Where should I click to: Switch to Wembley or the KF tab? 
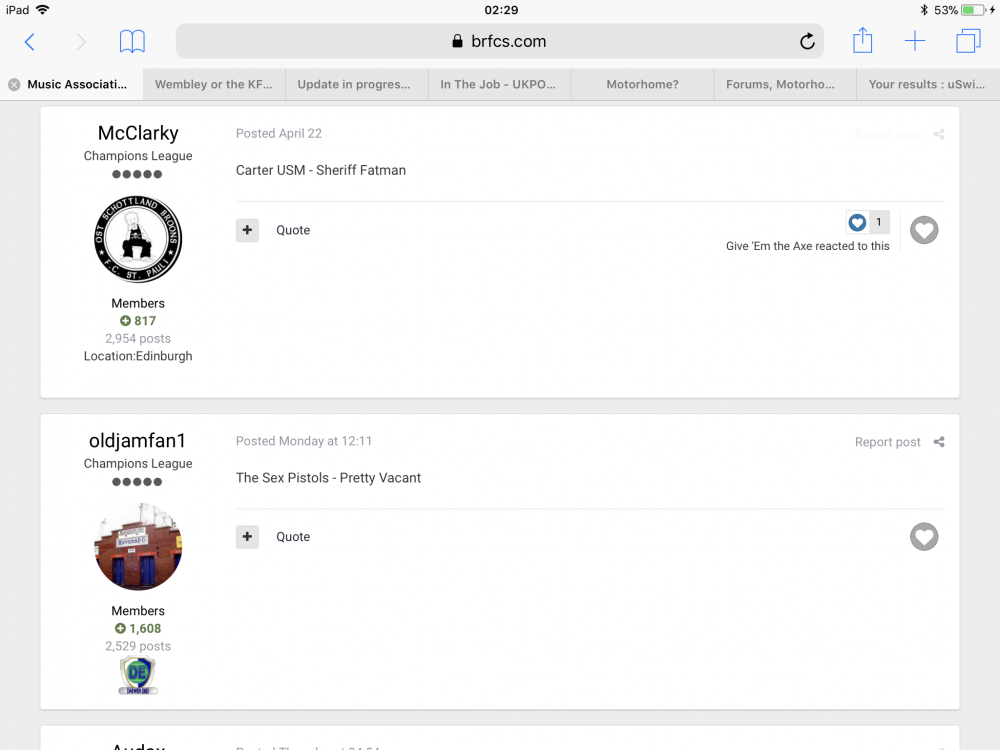214,84
